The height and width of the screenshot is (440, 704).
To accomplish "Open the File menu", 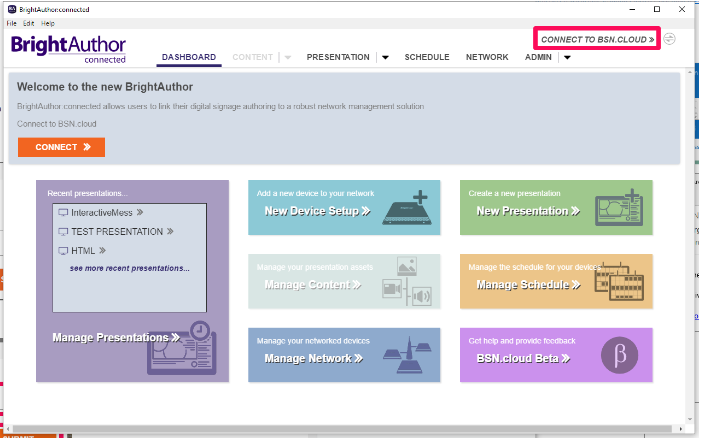I will [11, 23].
